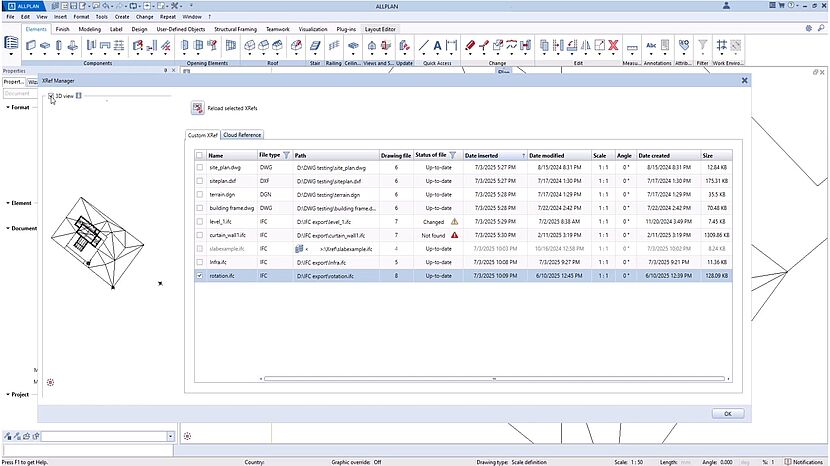Screen dimensions: 830x466
Task: Click the yellow Changed warning icon
Action: 454,221
